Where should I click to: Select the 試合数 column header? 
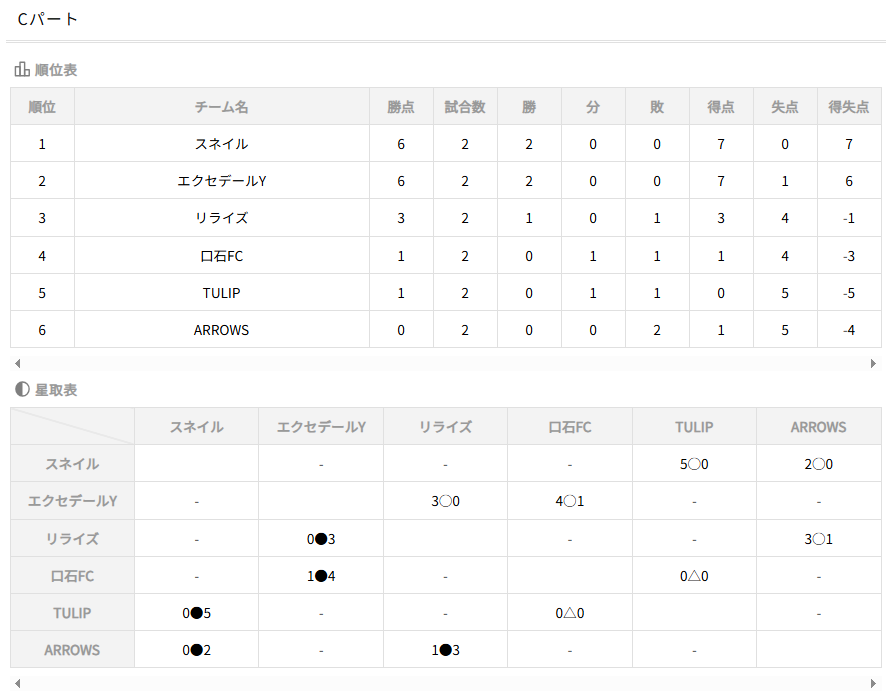tap(465, 107)
